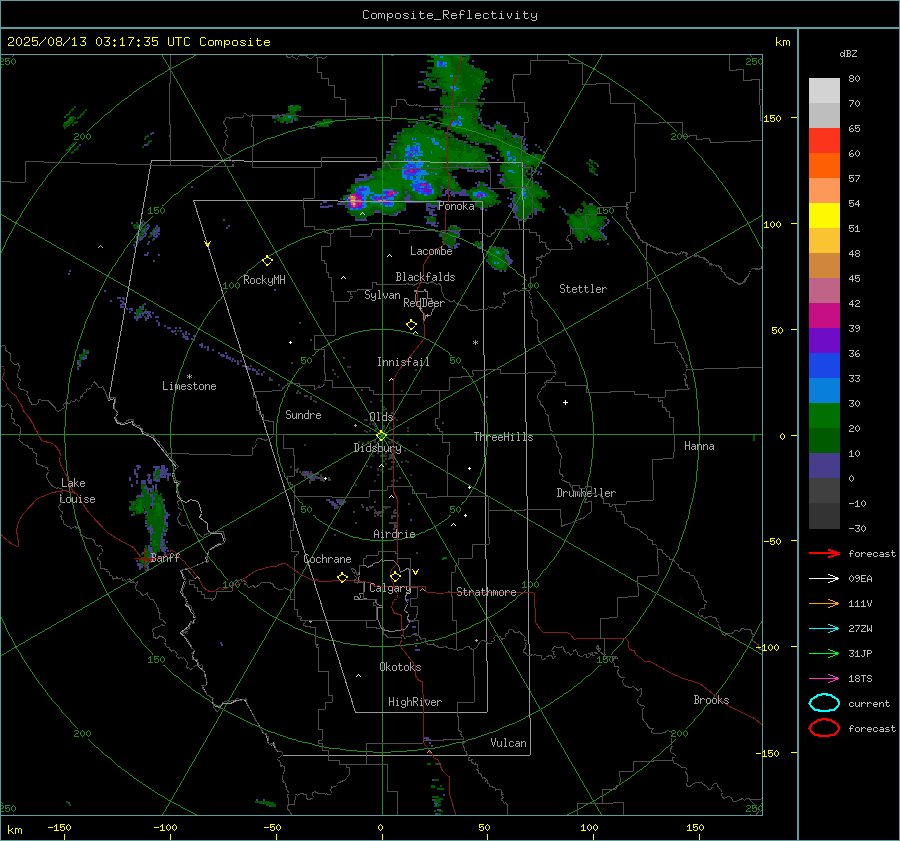This screenshot has width=900, height=841.
Task: Click the yellow diamond at the radar center
Action: [381, 435]
